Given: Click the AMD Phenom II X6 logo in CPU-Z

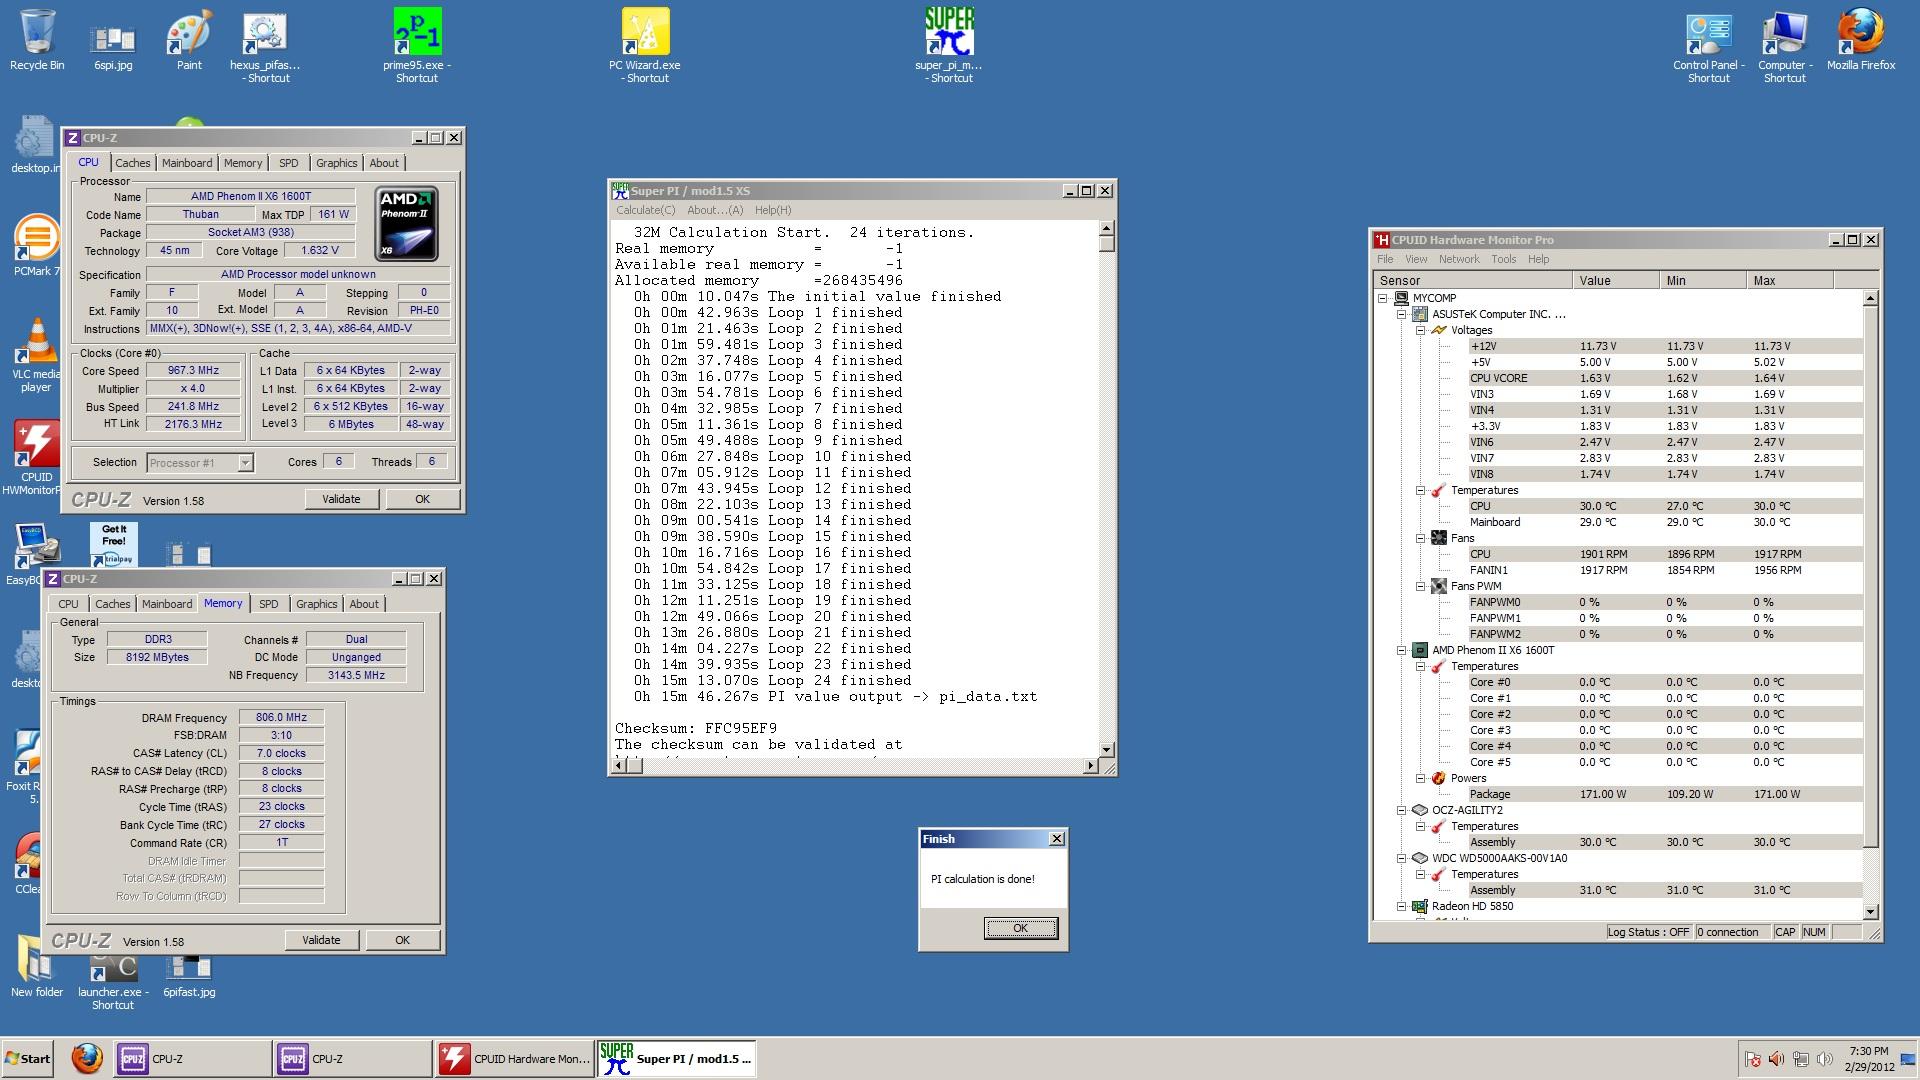Looking at the screenshot, I should coord(406,224).
